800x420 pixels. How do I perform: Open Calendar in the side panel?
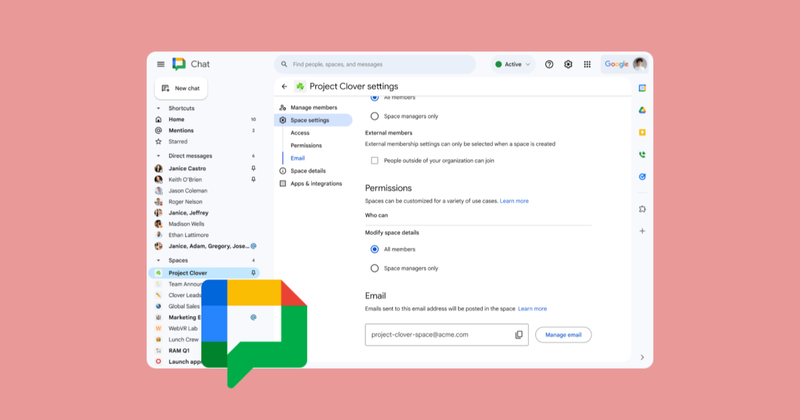[642, 88]
